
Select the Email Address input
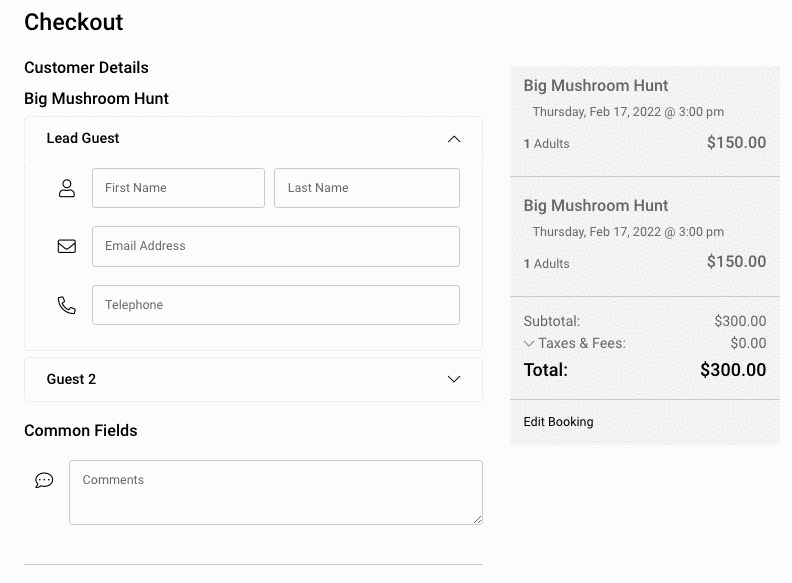pyautogui.click(x=276, y=247)
